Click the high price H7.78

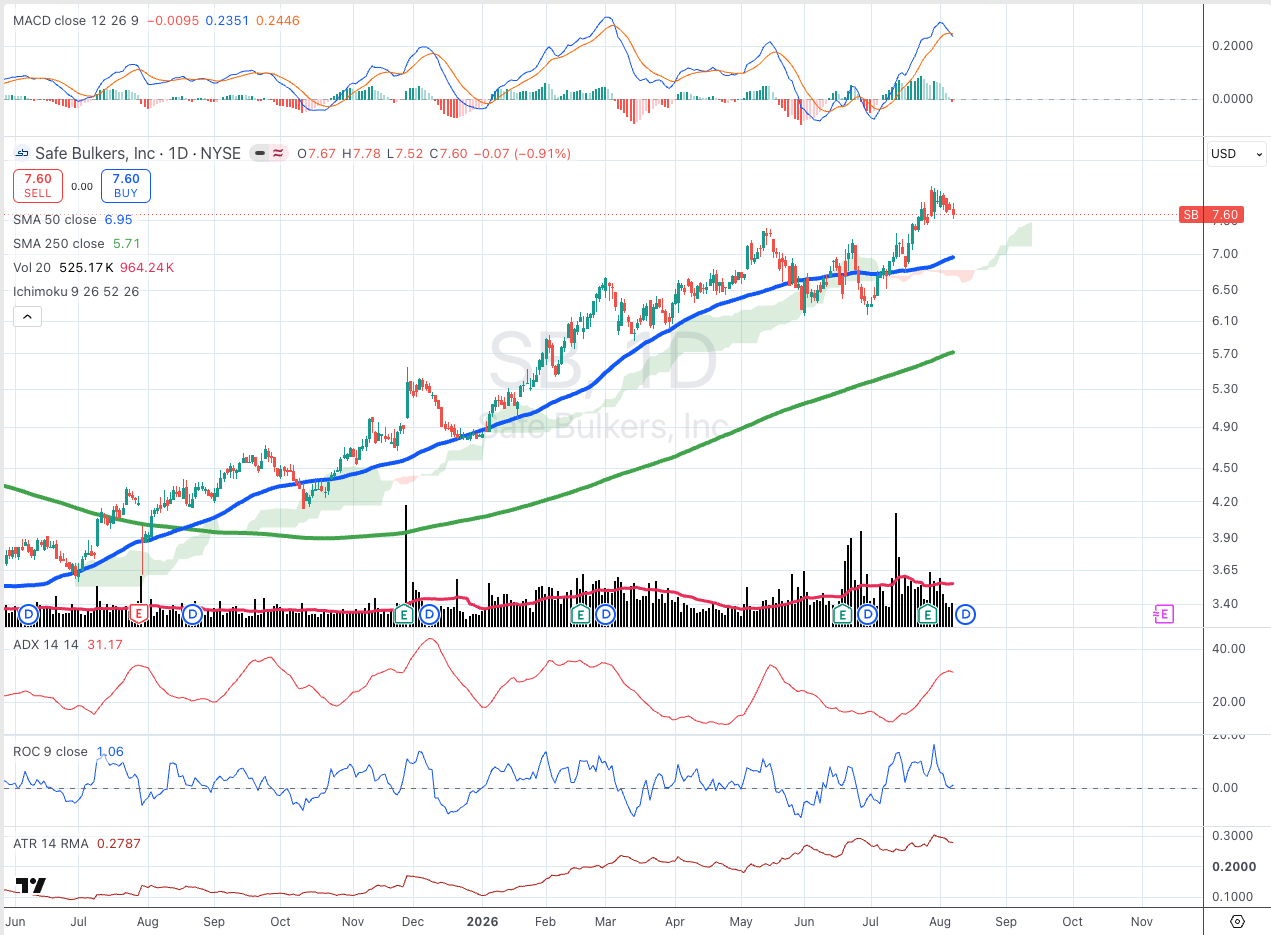point(360,153)
